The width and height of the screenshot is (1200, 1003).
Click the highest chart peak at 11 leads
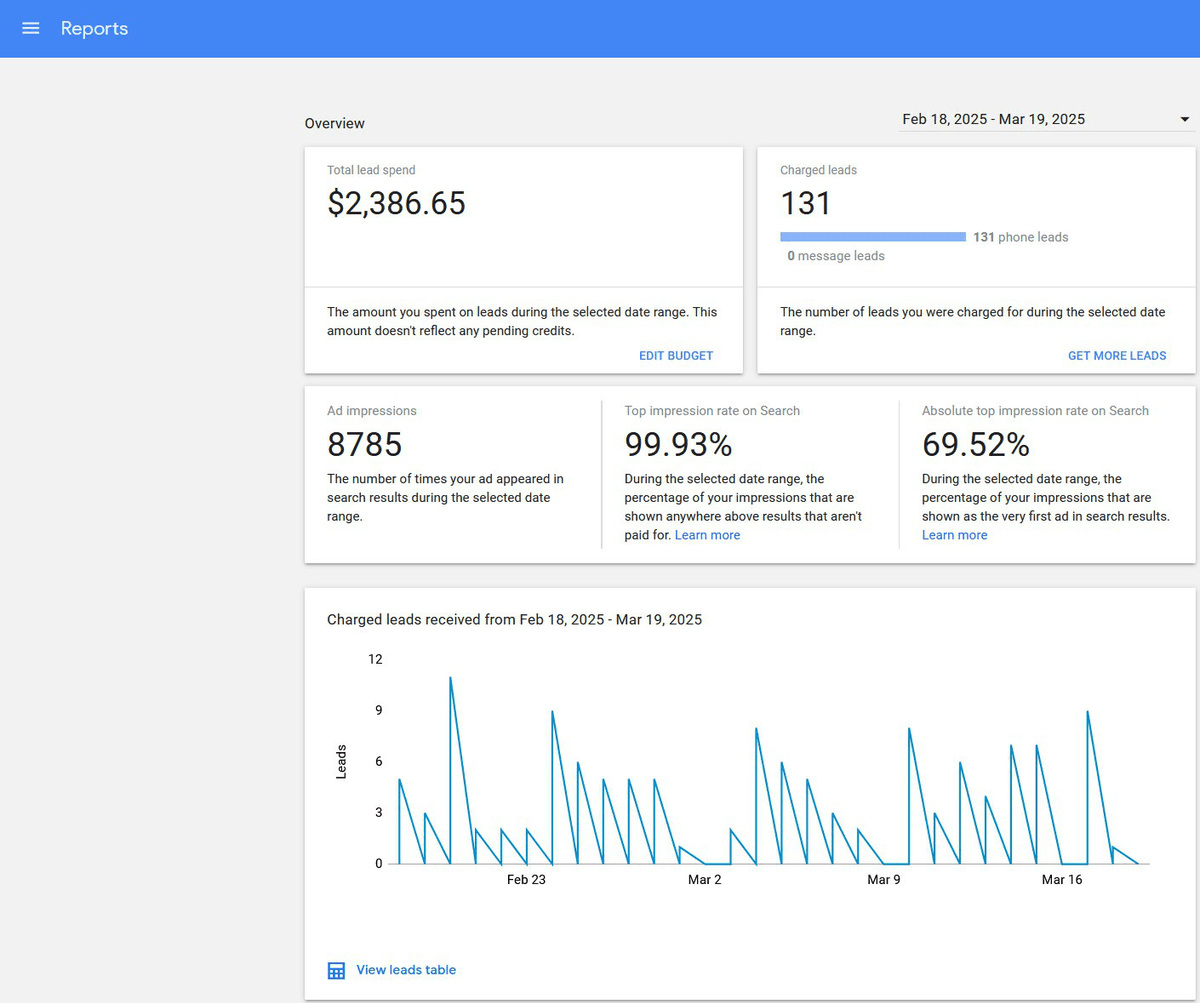tap(451, 677)
